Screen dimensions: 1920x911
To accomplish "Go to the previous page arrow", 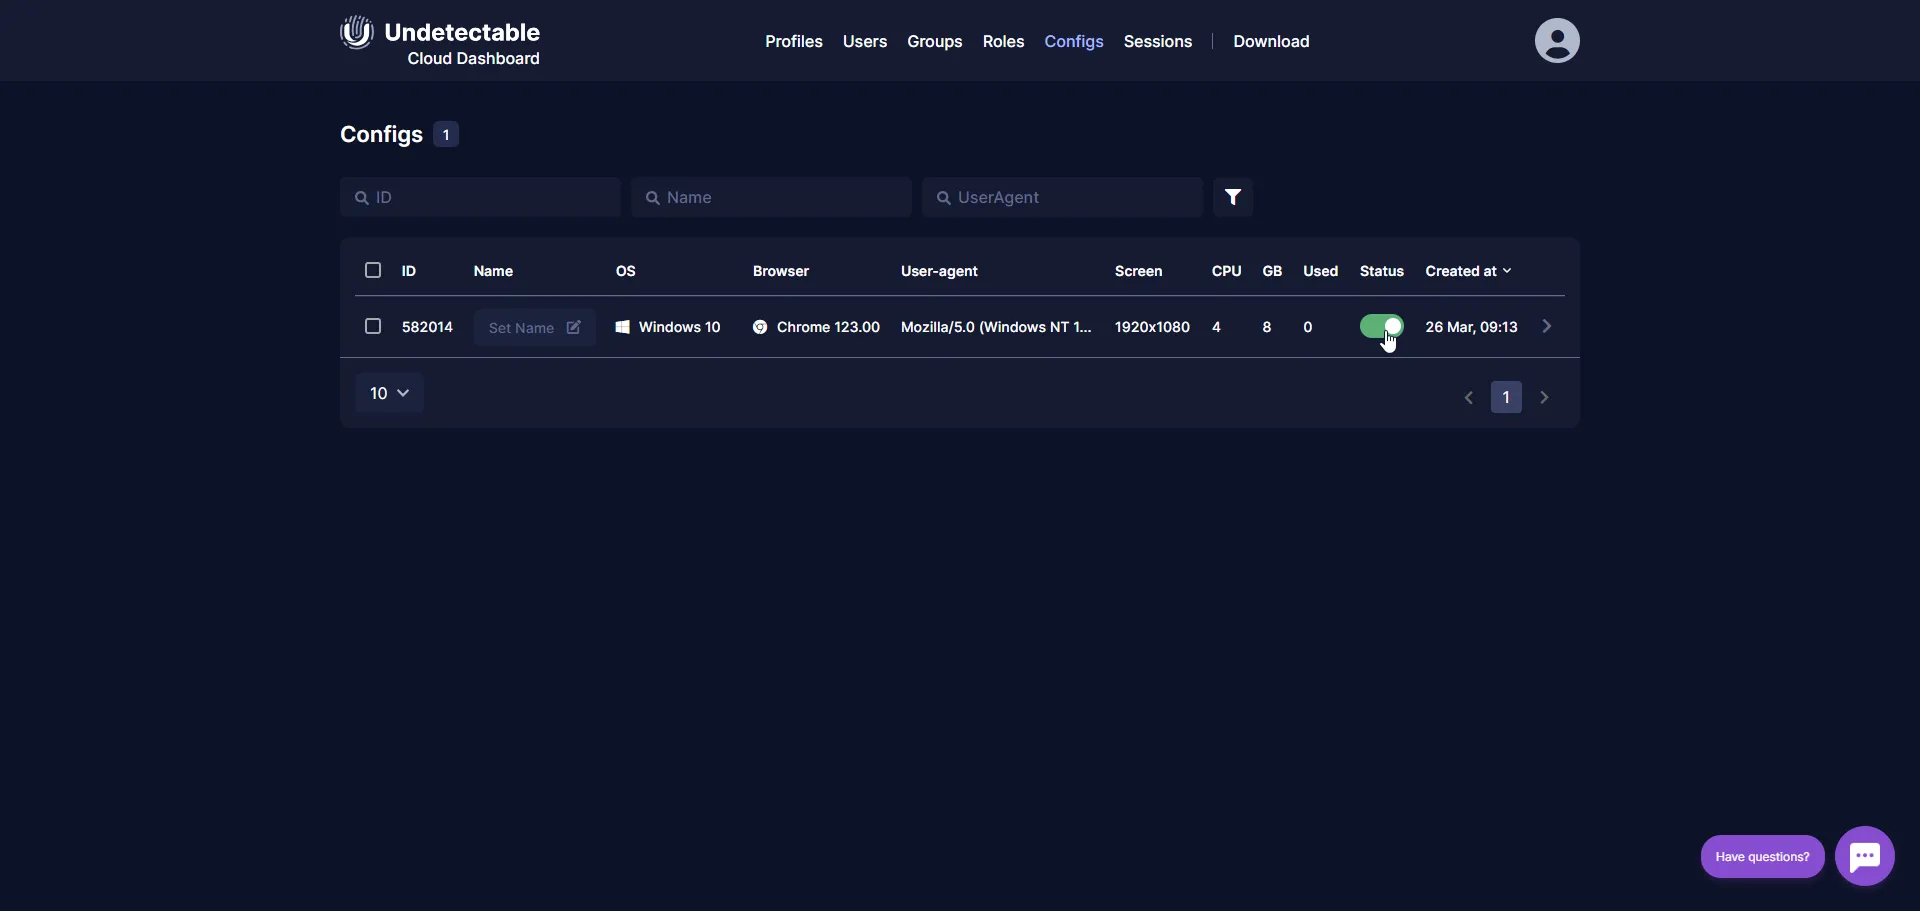I will [x=1469, y=397].
